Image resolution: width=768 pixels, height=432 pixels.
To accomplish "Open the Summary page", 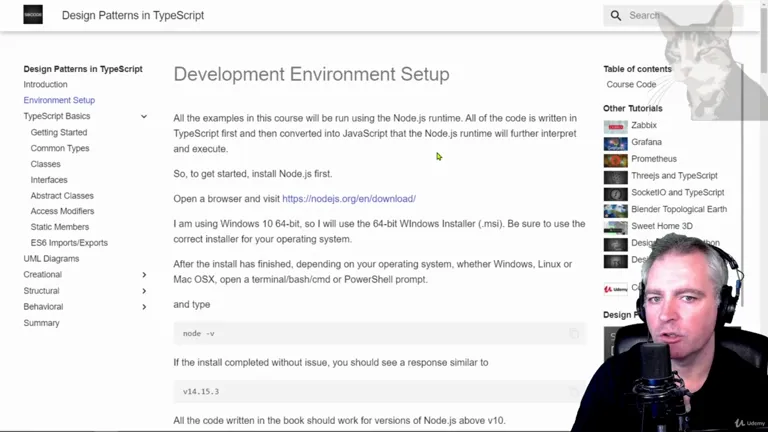I will click(42, 323).
